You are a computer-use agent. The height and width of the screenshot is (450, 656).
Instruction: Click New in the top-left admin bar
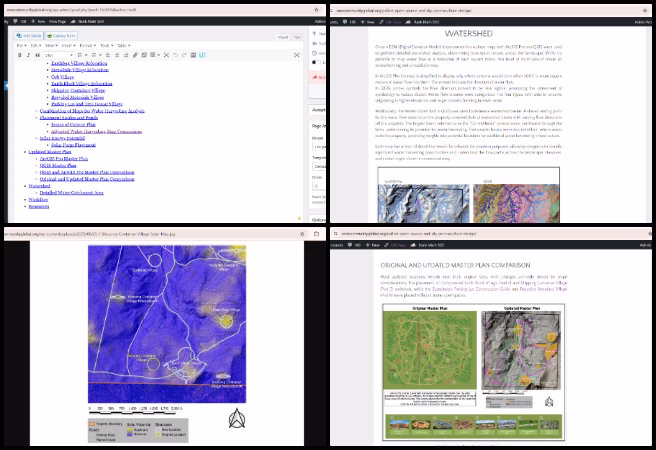tap(38, 21)
